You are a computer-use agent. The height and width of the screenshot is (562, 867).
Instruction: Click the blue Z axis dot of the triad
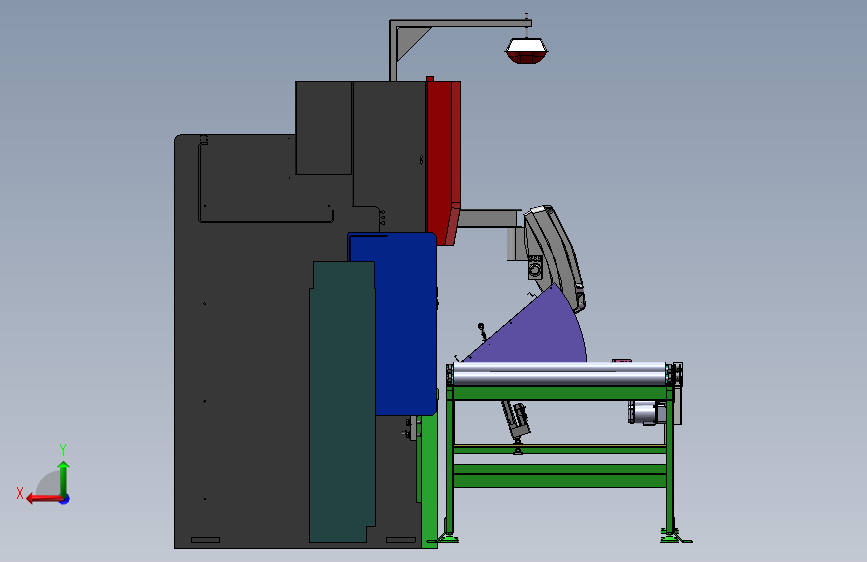tap(65, 499)
